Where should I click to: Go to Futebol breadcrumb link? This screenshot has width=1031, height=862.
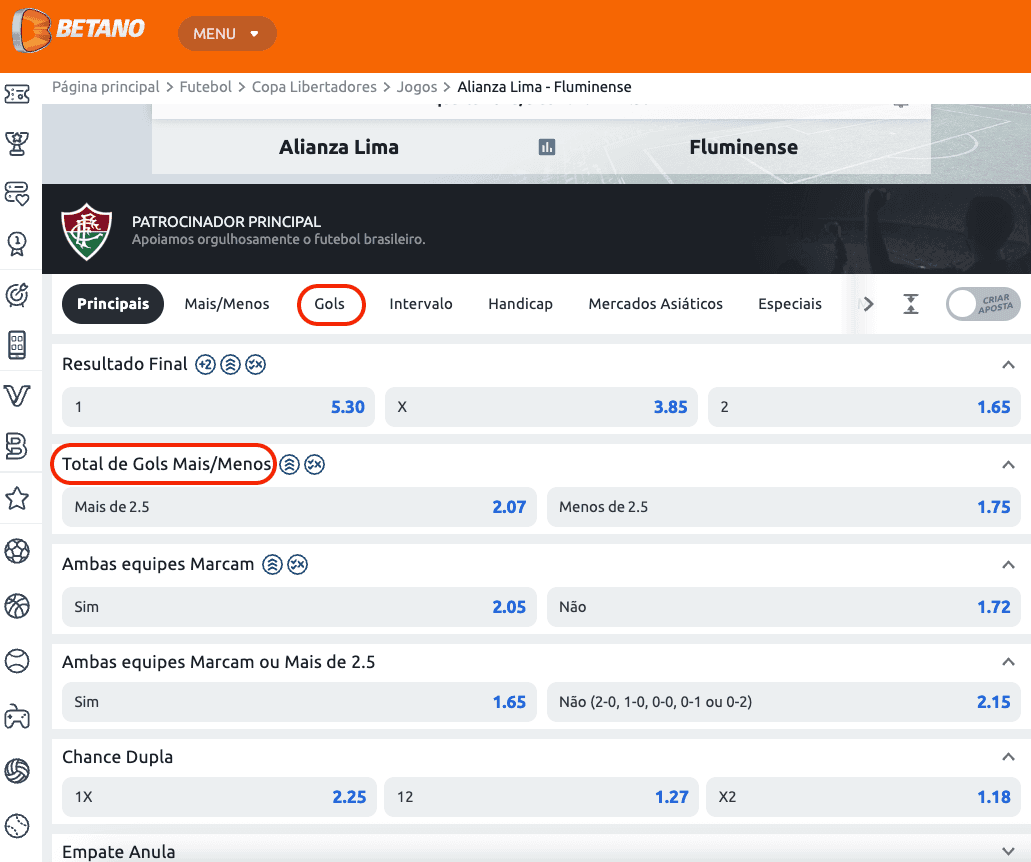pos(205,87)
